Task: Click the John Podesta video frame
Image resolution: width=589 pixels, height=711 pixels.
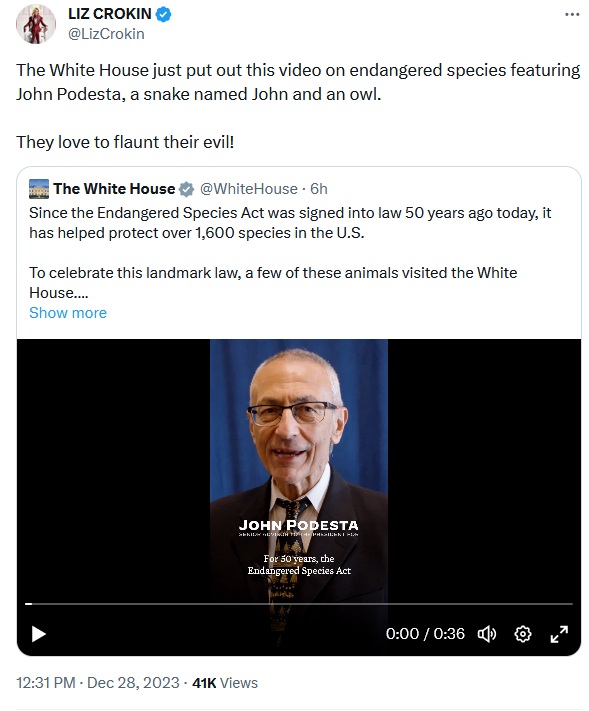Action: tap(299, 467)
